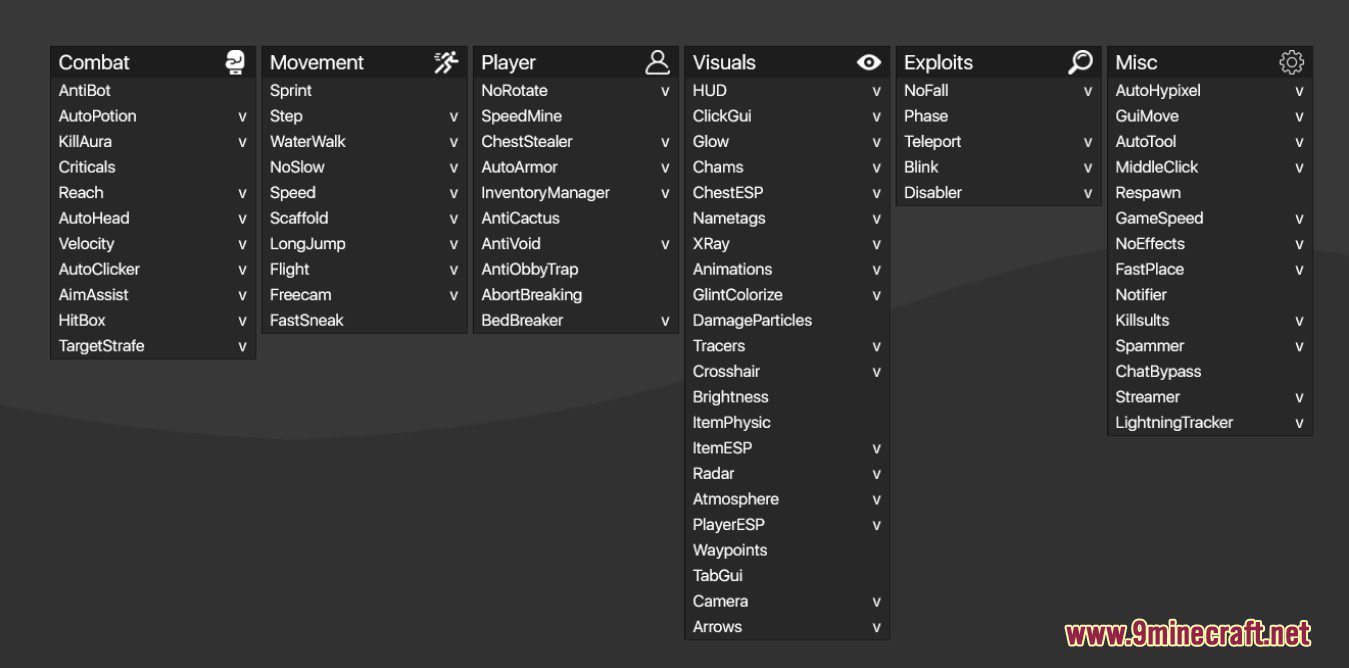Image resolution: width=1349 pixels, height=668 pixels.
Task: Click the Waypoints entry
Action: click(787, 550)
